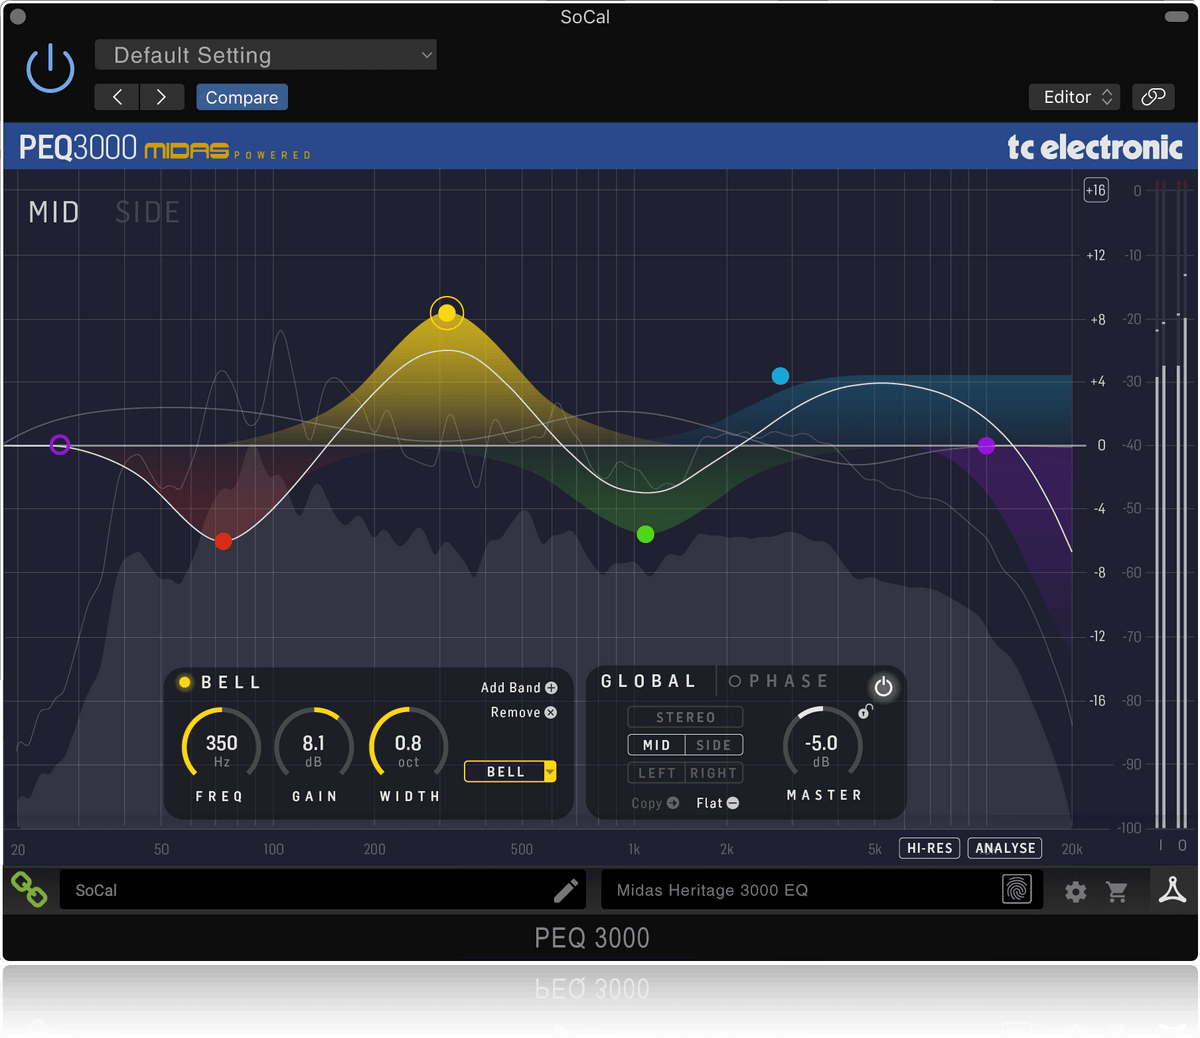
Task: Switch to the PHASE tab
Action: 779,681
